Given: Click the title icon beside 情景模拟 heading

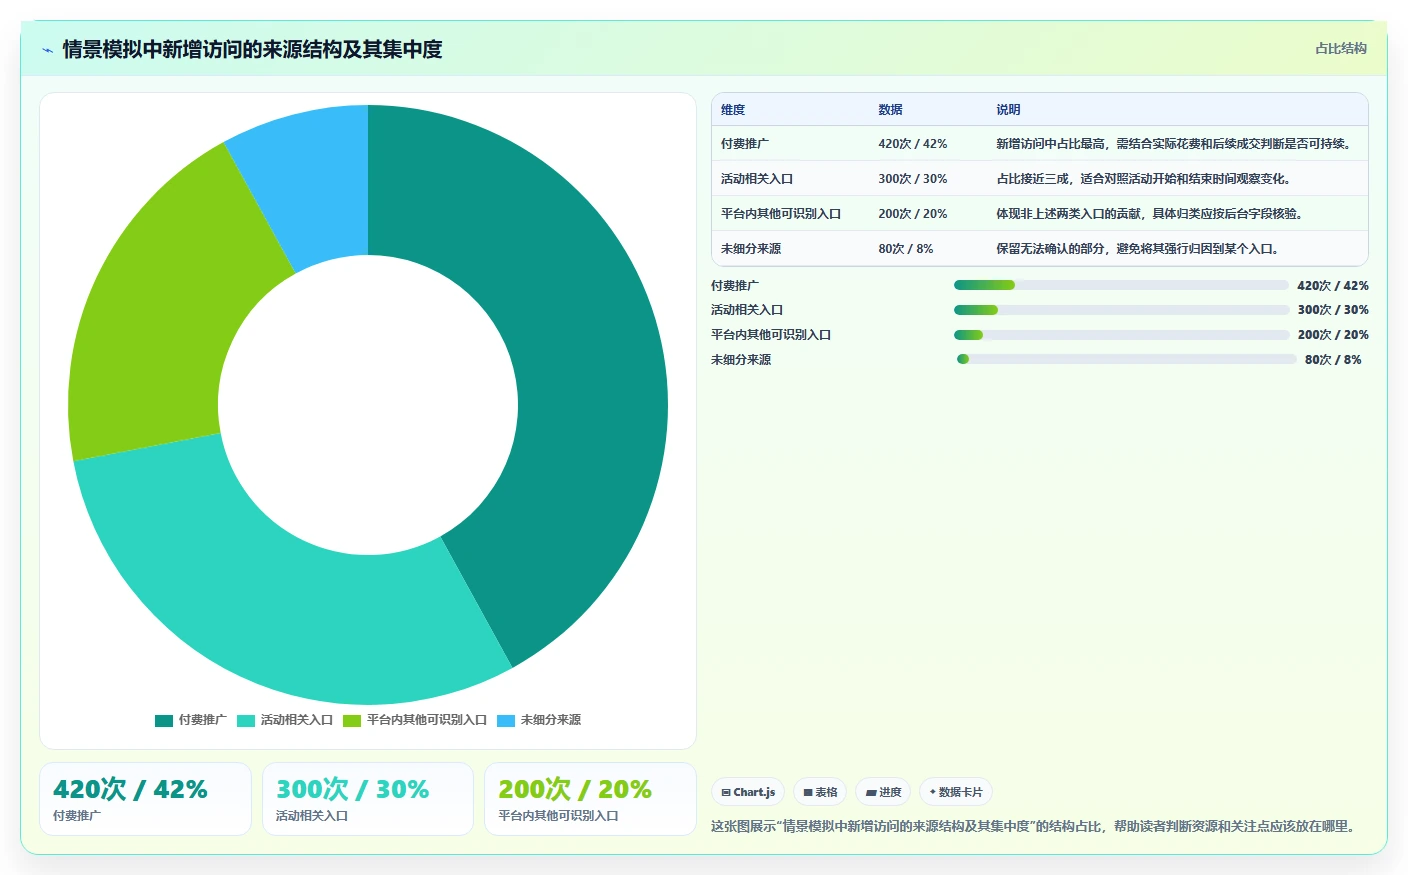Looking at the screenshot, I should point(47,50).
